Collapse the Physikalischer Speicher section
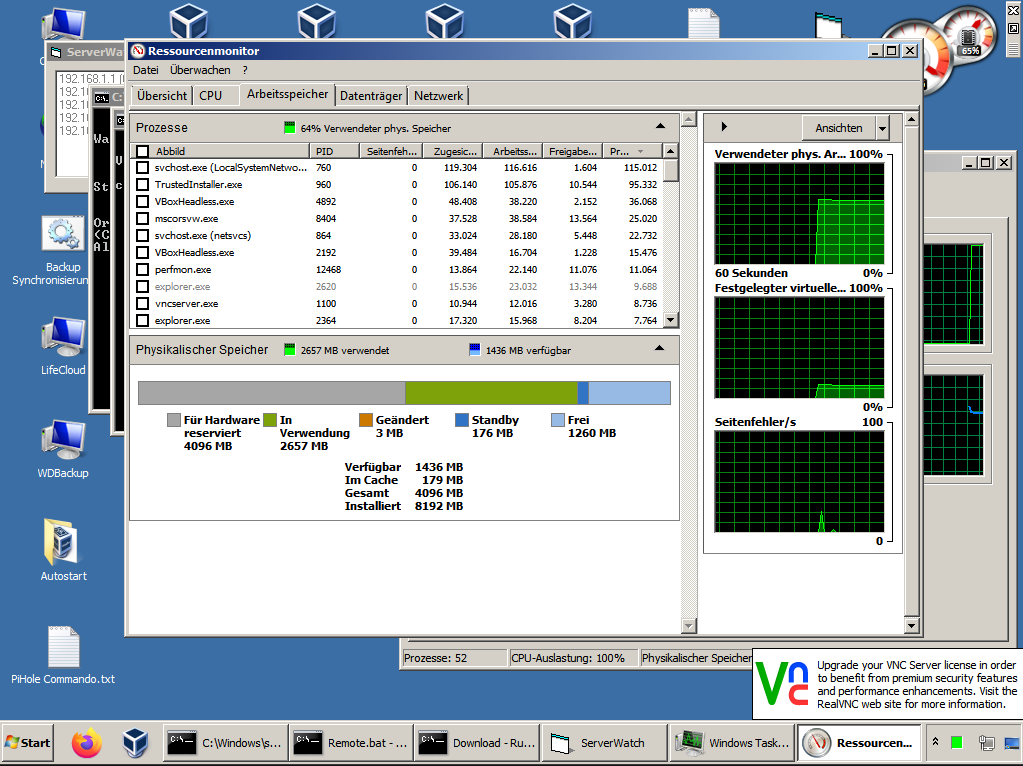 660,349
